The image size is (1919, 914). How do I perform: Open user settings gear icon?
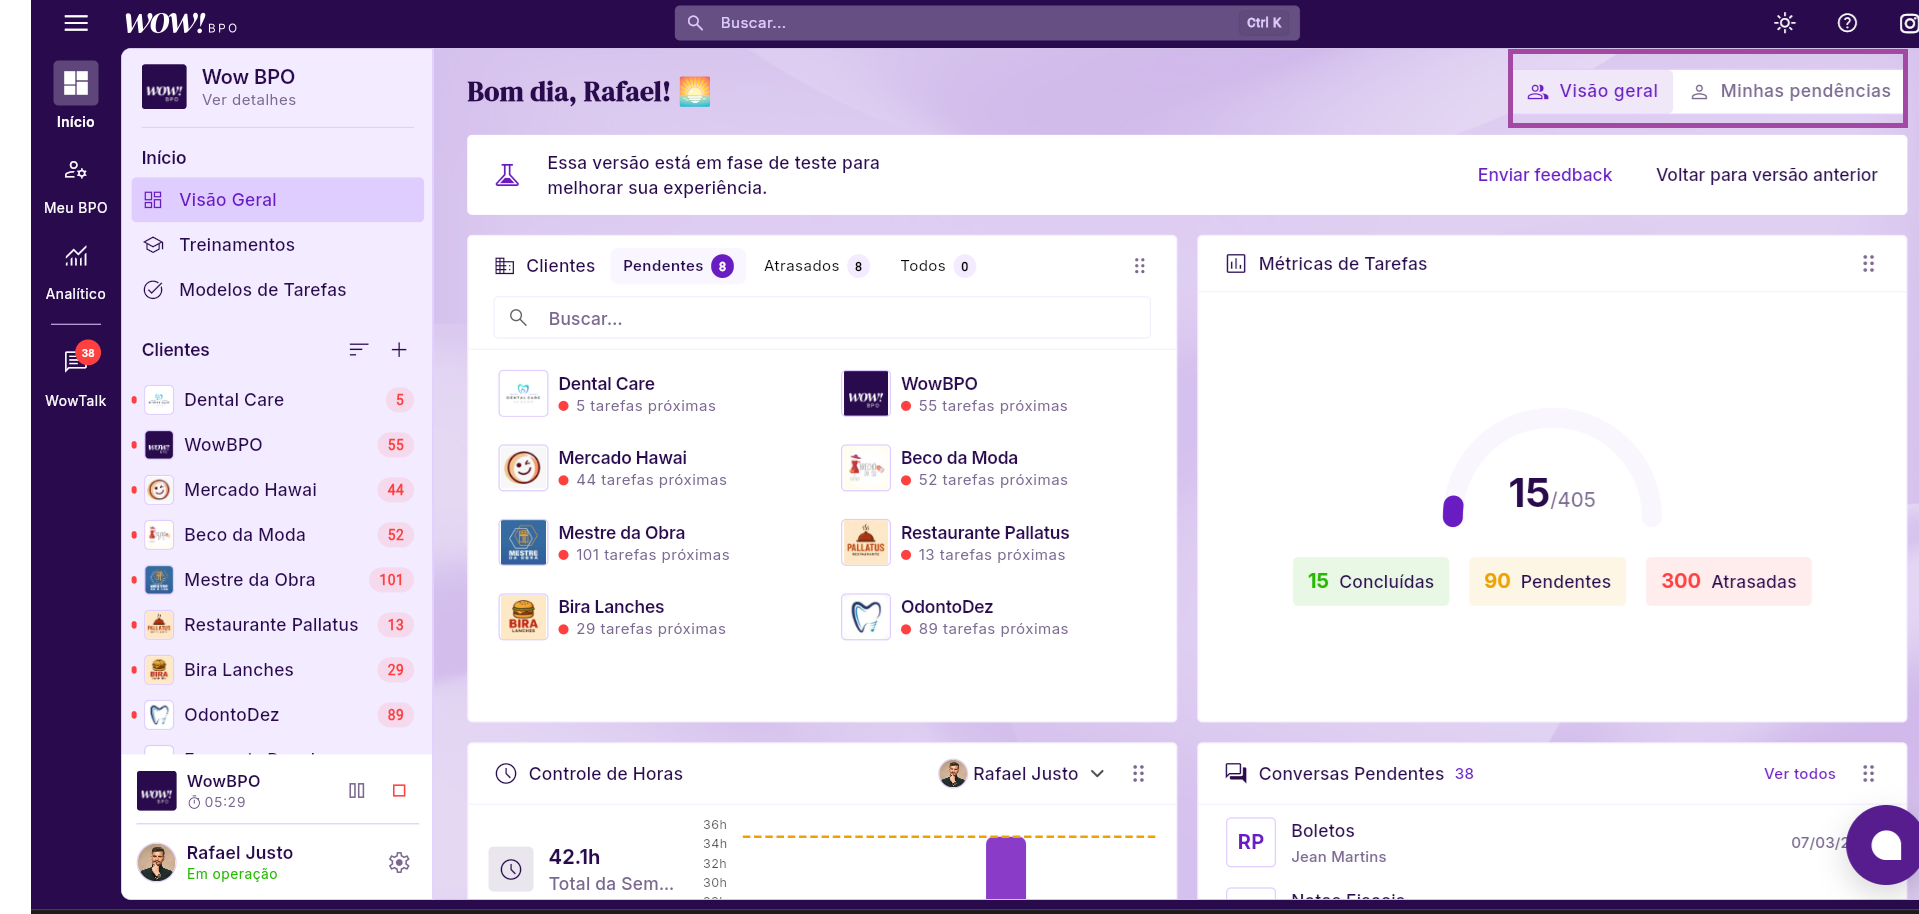399,862
